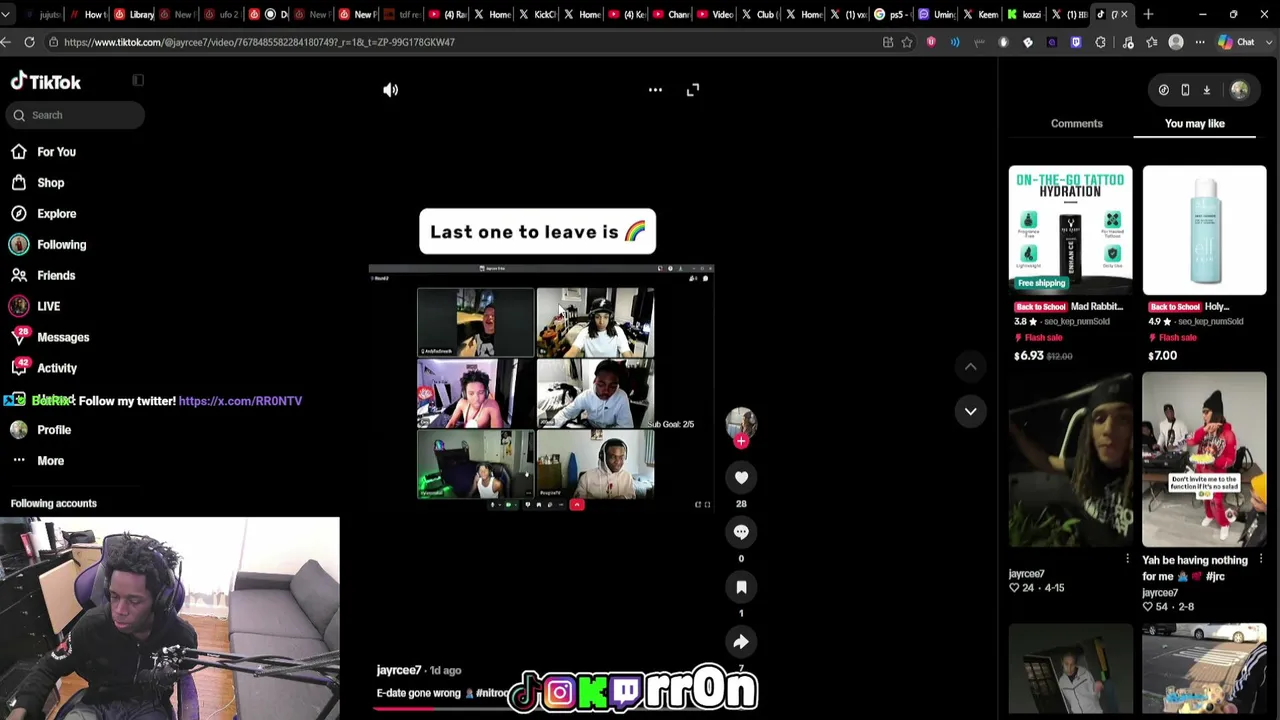The image size is (1280, 720).
Task: Go to the Explore page
Action: (56, 214)
